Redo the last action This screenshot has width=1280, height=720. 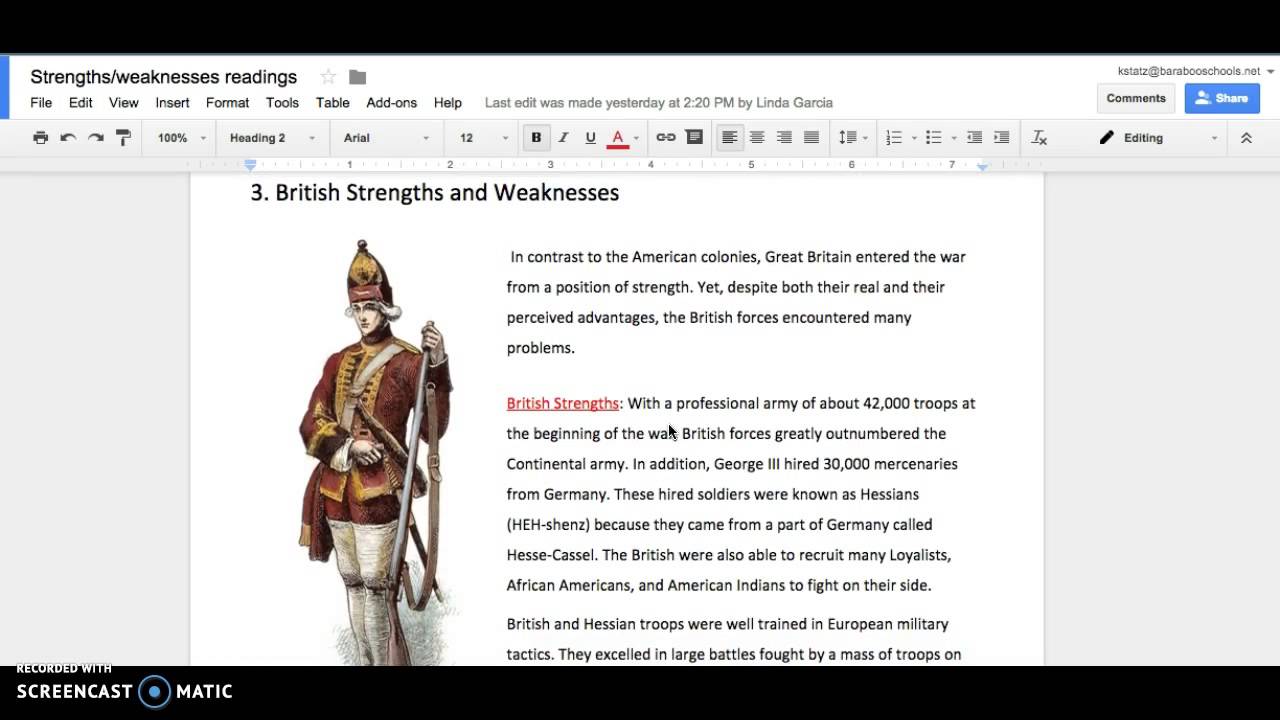pyautogui.click(x=96, y=138)
